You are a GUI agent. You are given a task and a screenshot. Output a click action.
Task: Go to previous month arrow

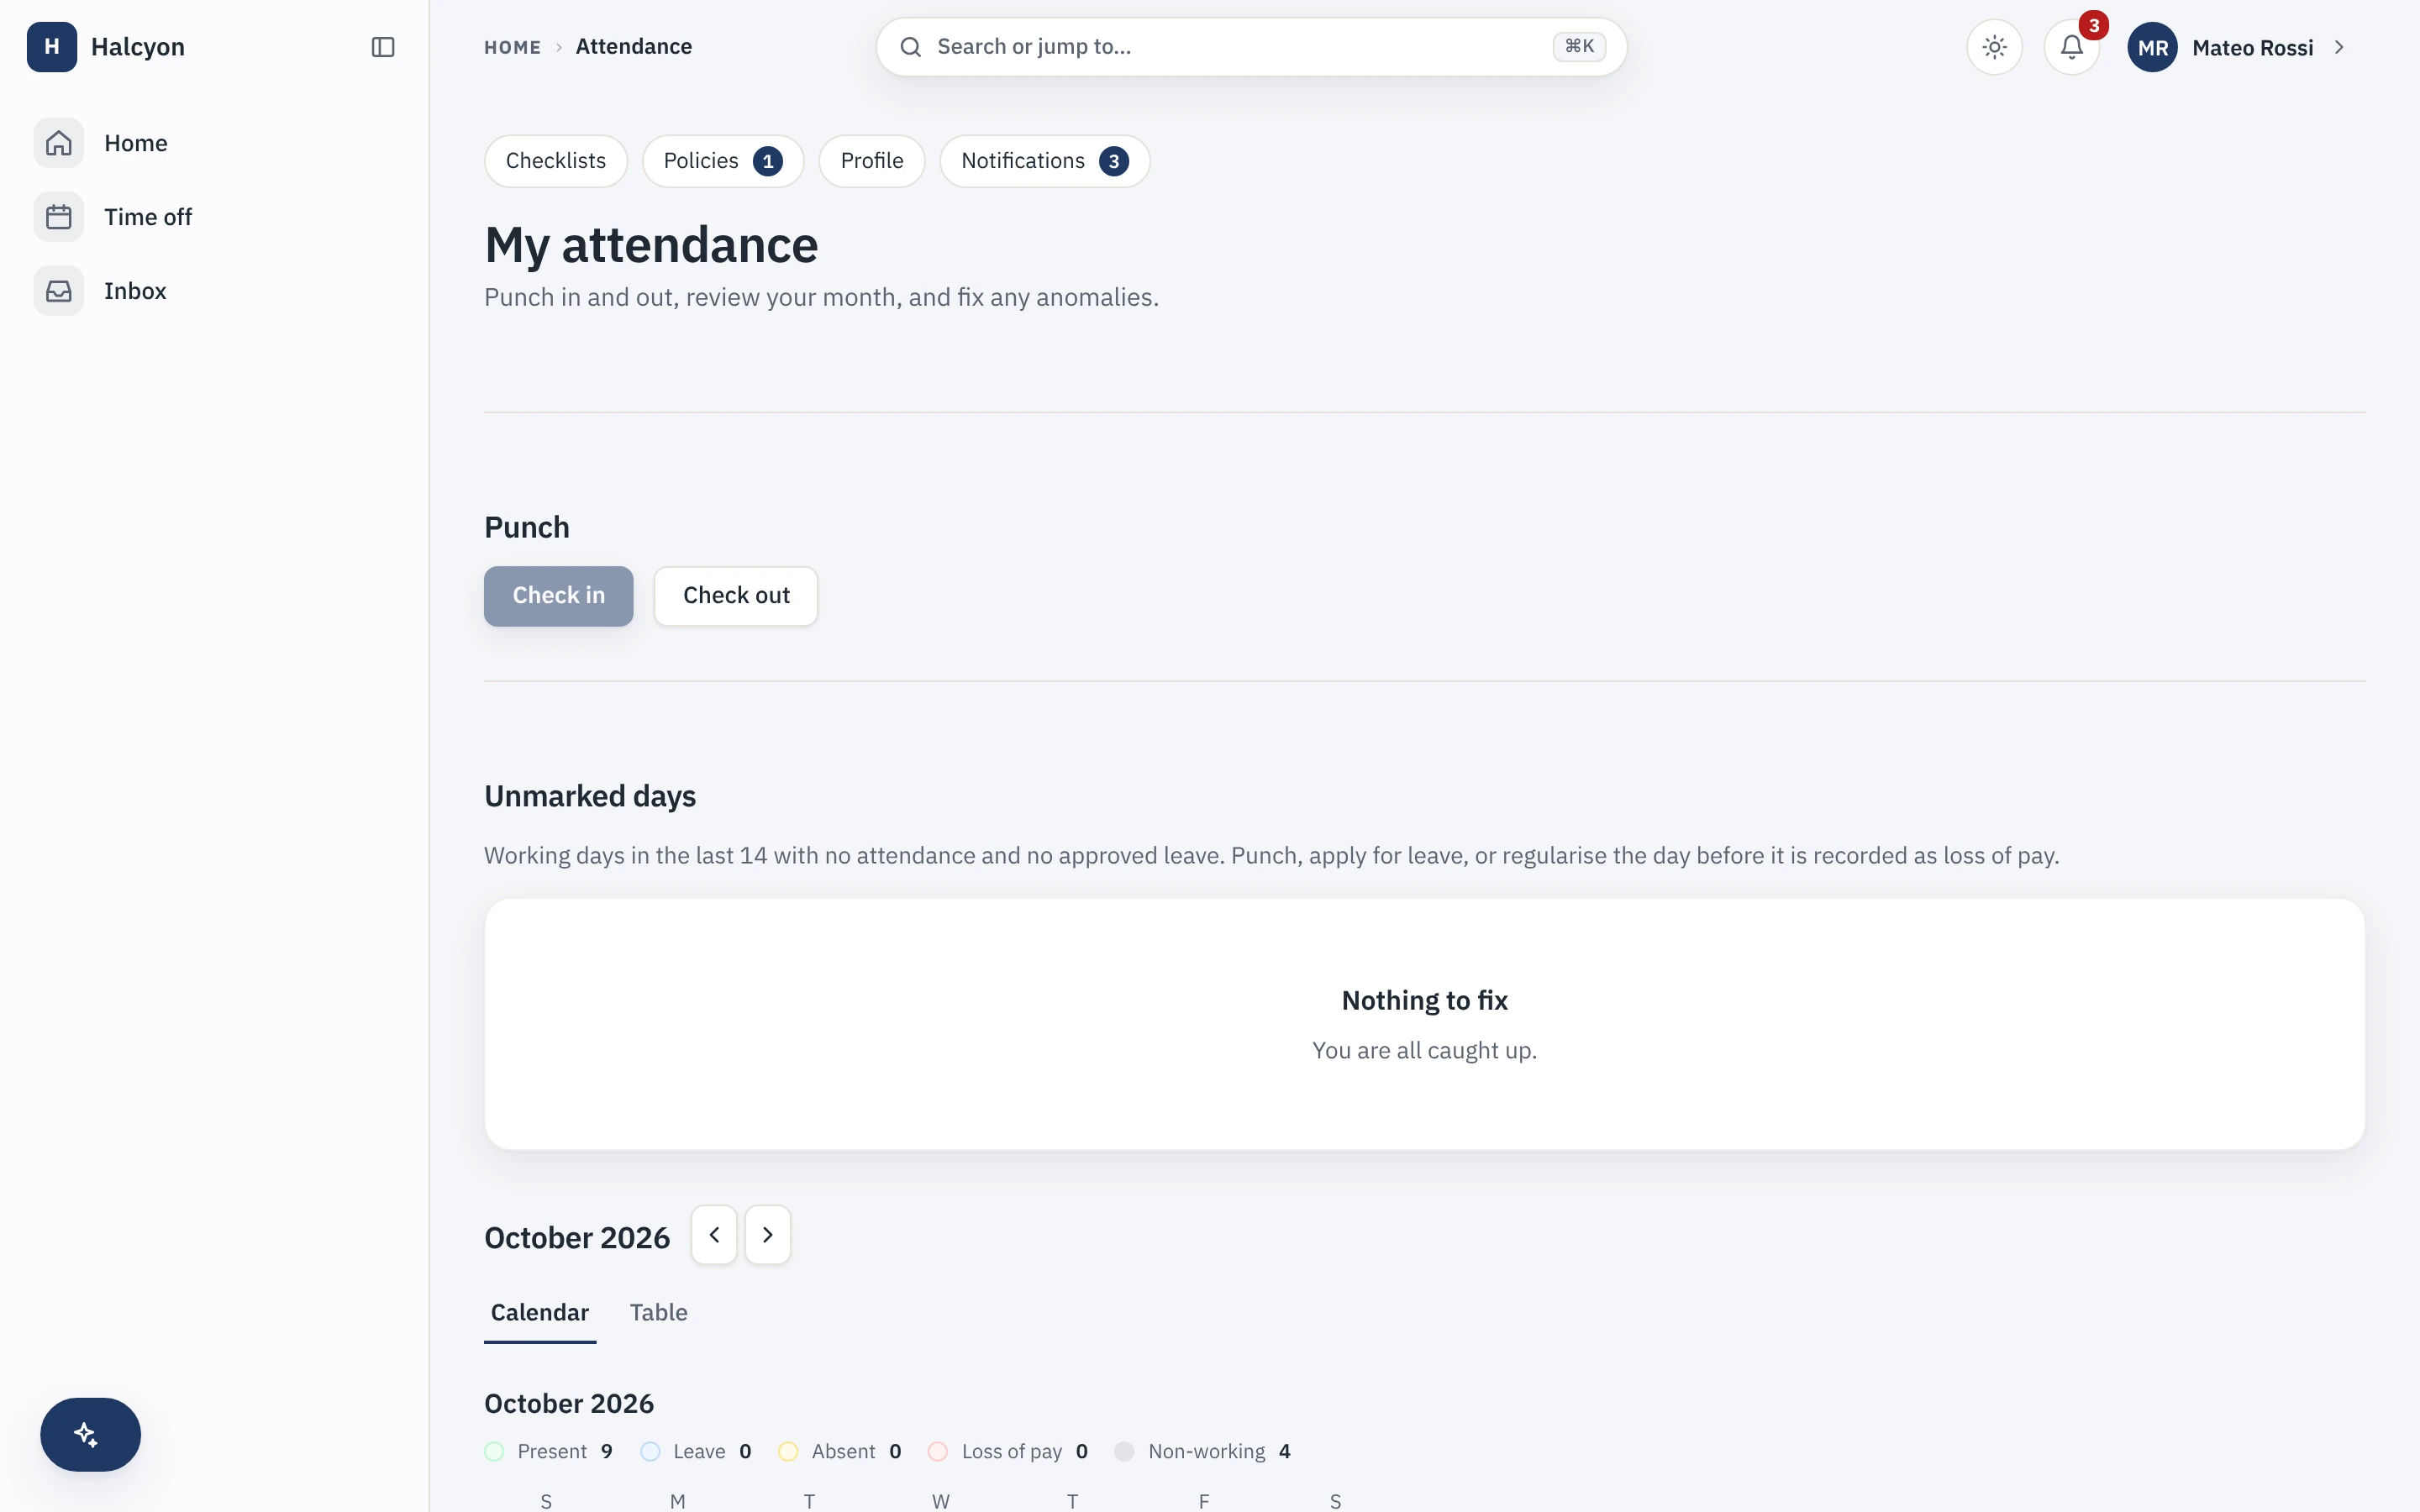[714, 1235]
